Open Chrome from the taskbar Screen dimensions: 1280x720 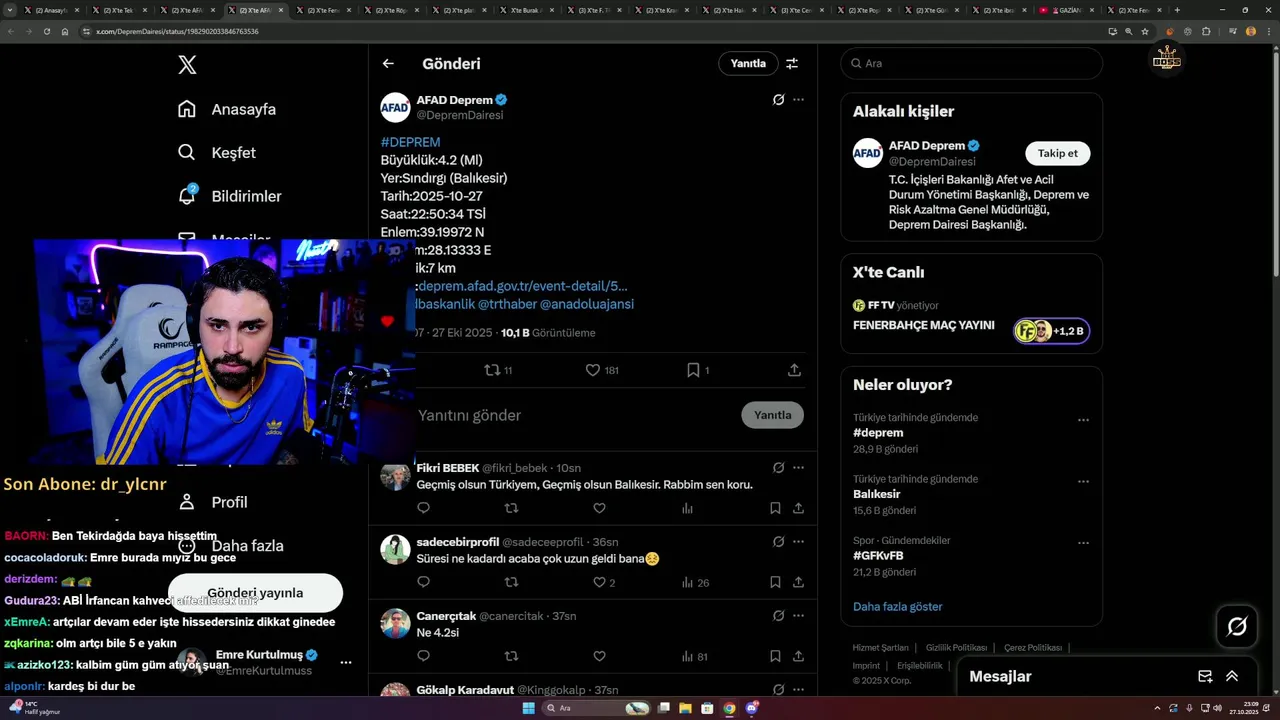(x=729, y=708)
